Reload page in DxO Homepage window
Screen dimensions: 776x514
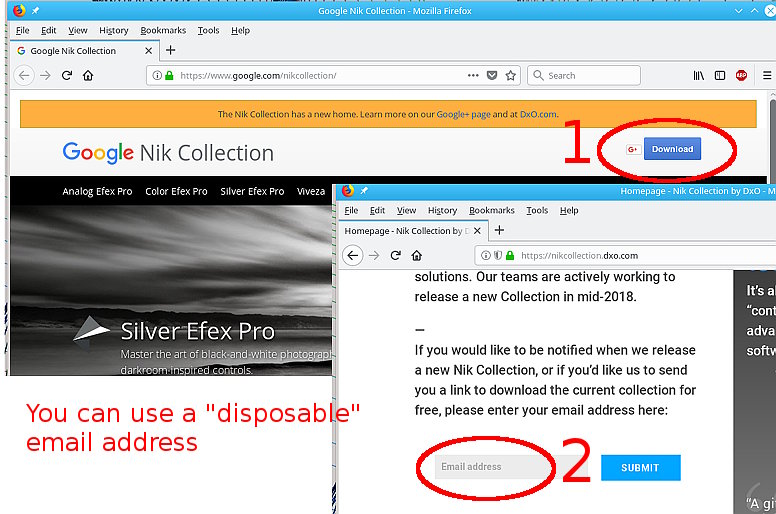pyautogui.click(x=395, y=256)
